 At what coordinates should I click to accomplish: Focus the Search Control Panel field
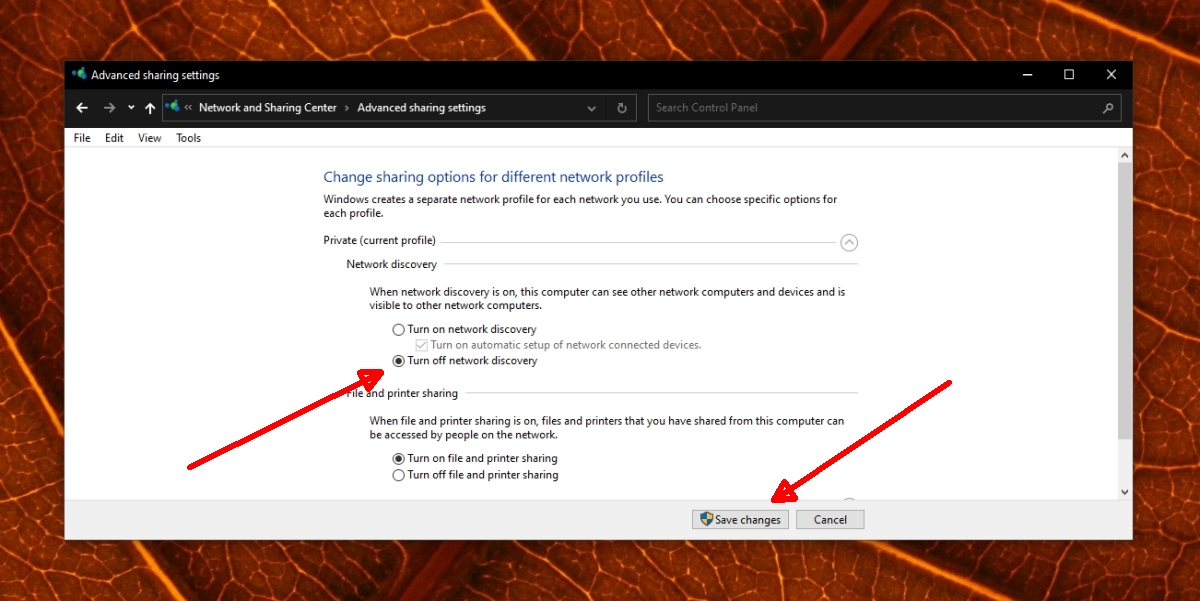pos(884,108)
